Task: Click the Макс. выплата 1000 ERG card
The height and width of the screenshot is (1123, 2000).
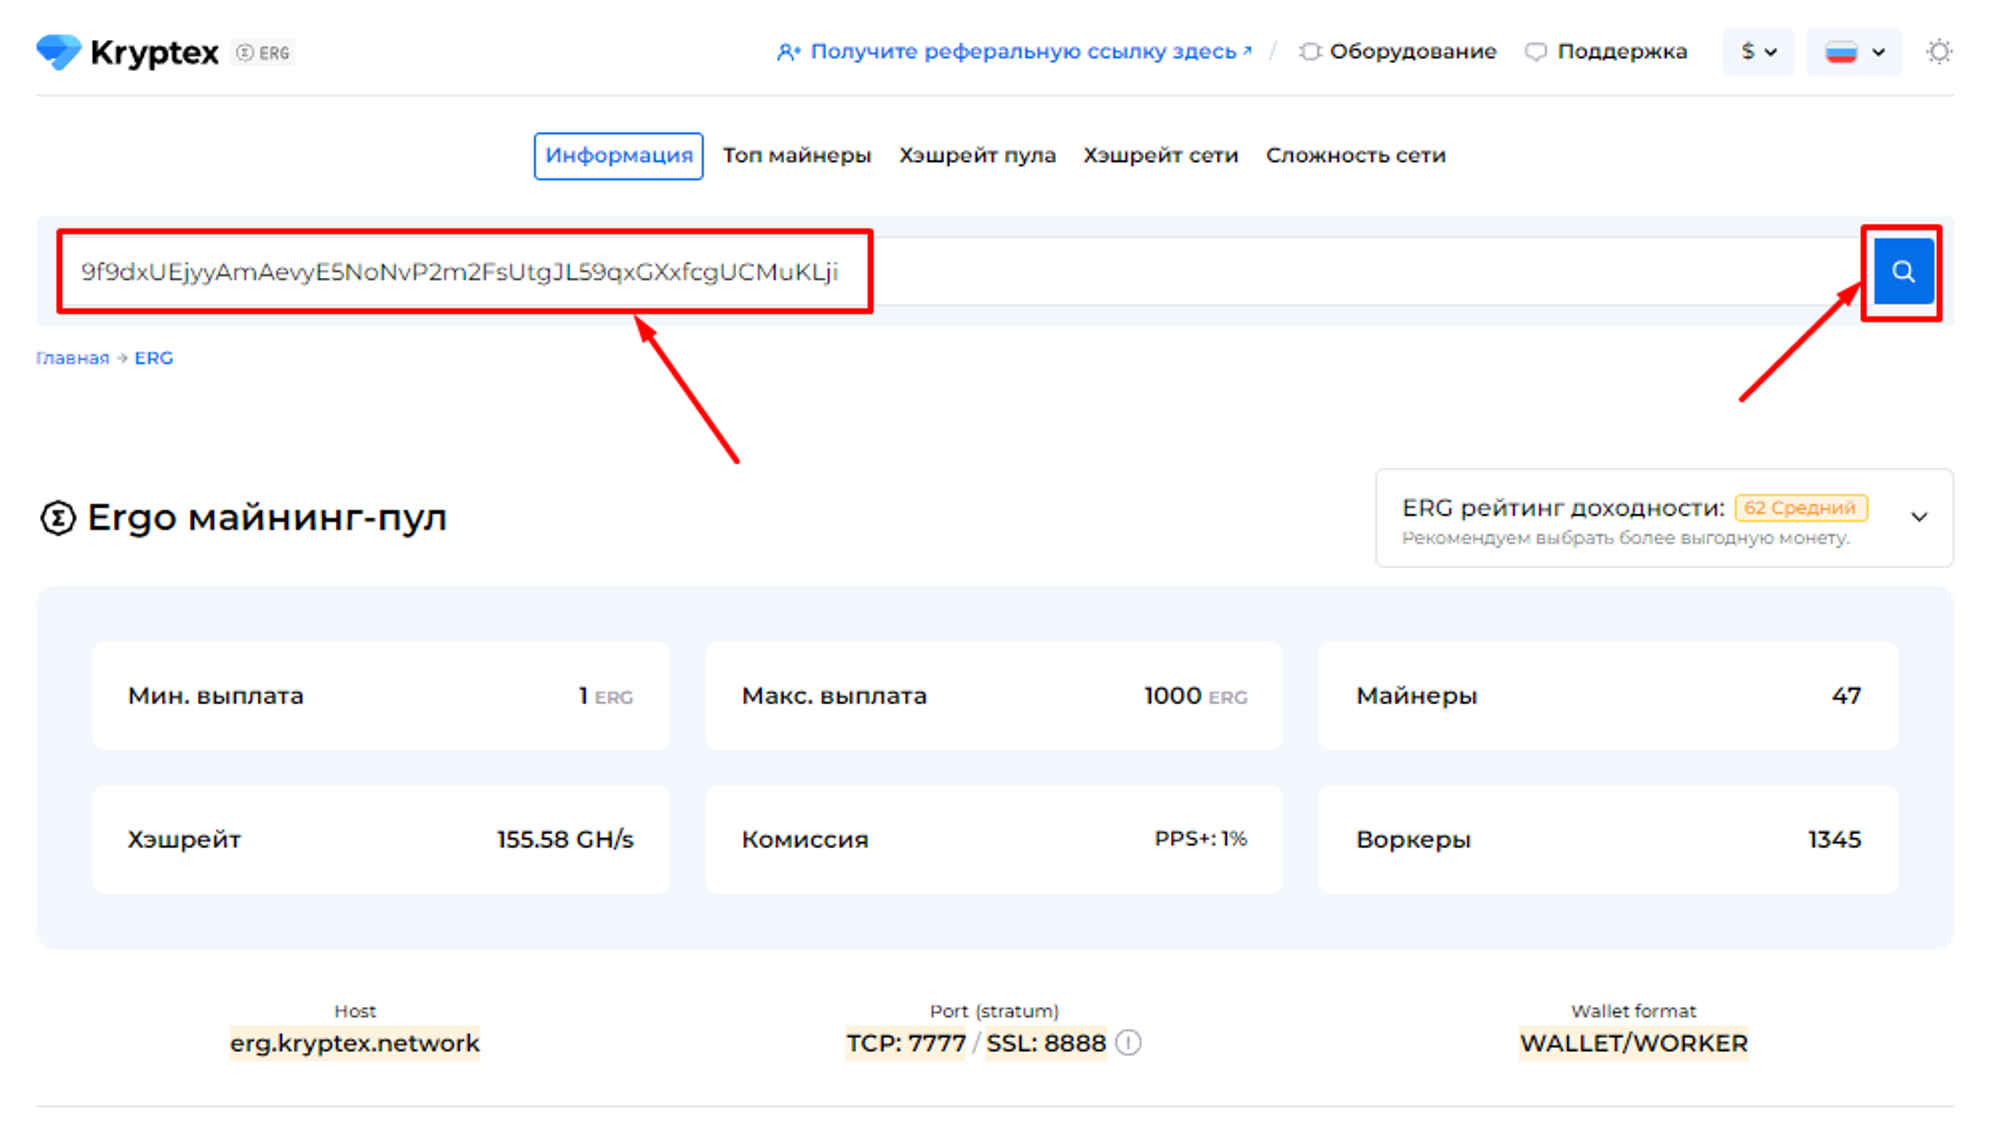Action: click(994, 696)
